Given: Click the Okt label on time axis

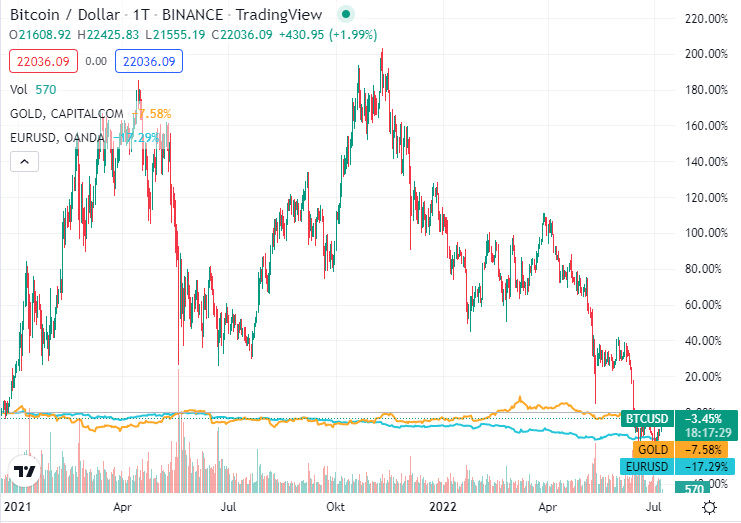Looking at the screenshot, I should pyautogui.click(x=336, y=507).
